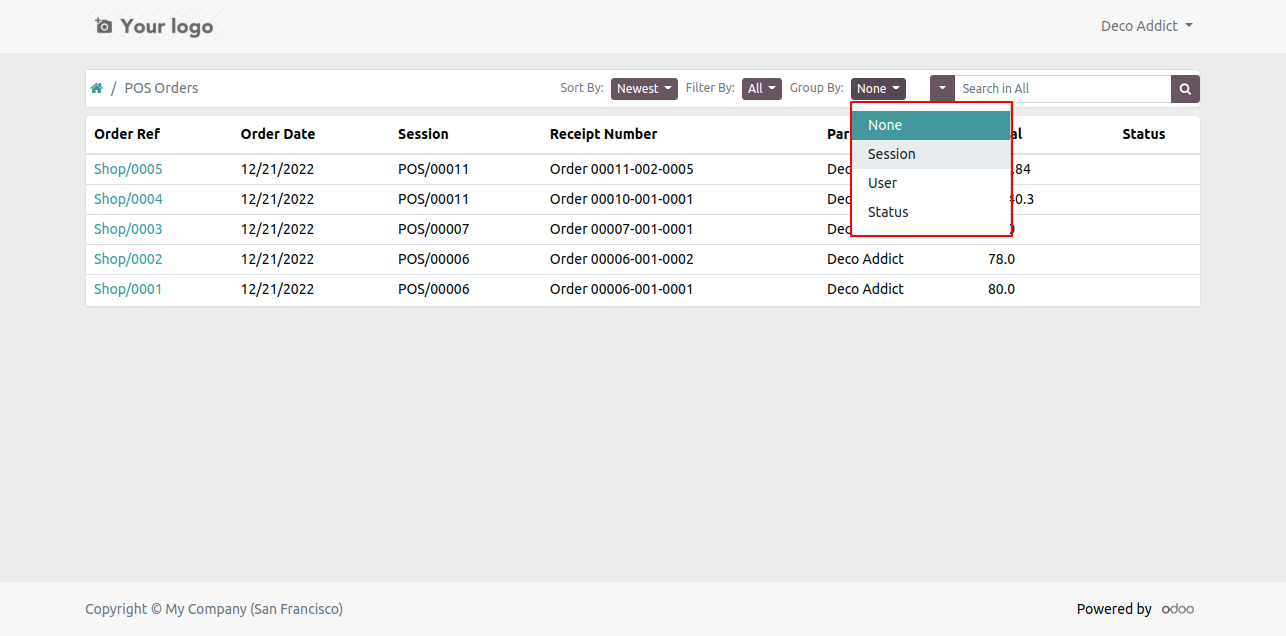This screenshot has width=1286, height=636.
Task: Click Shop/0004 session cell POS/00011
Action: click(433, 199)
